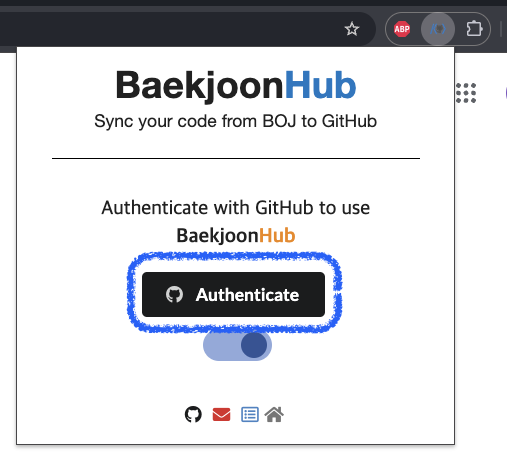
Task: Click the red email envelope icon
Action: click(x=221, y=414)
